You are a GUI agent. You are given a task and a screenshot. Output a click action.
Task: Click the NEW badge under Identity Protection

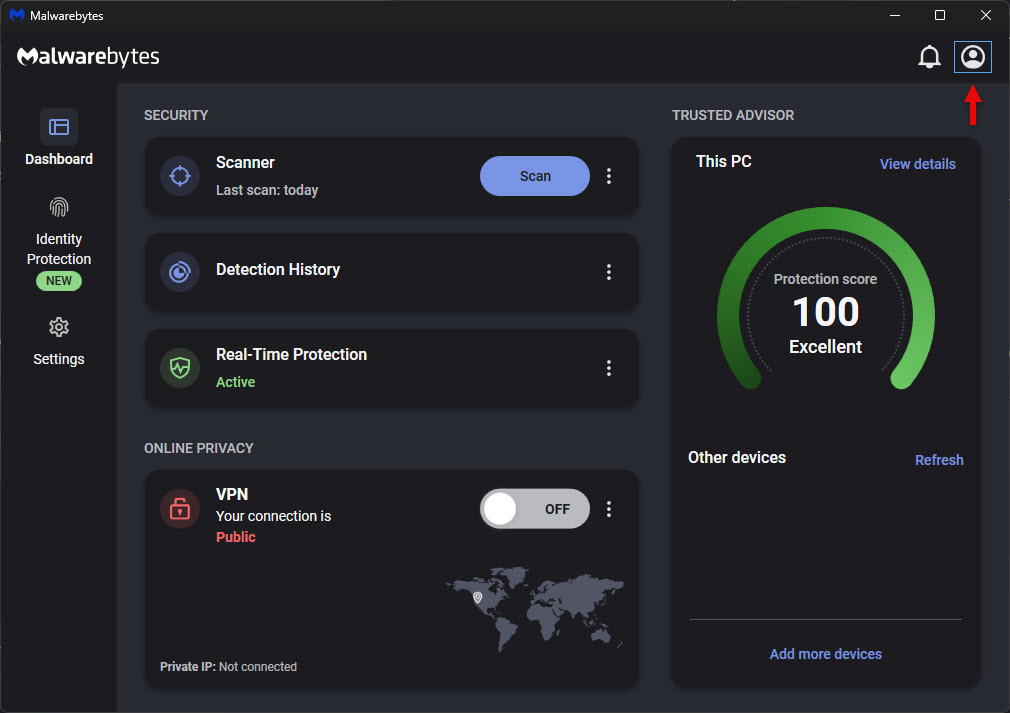tap(59, 281)
